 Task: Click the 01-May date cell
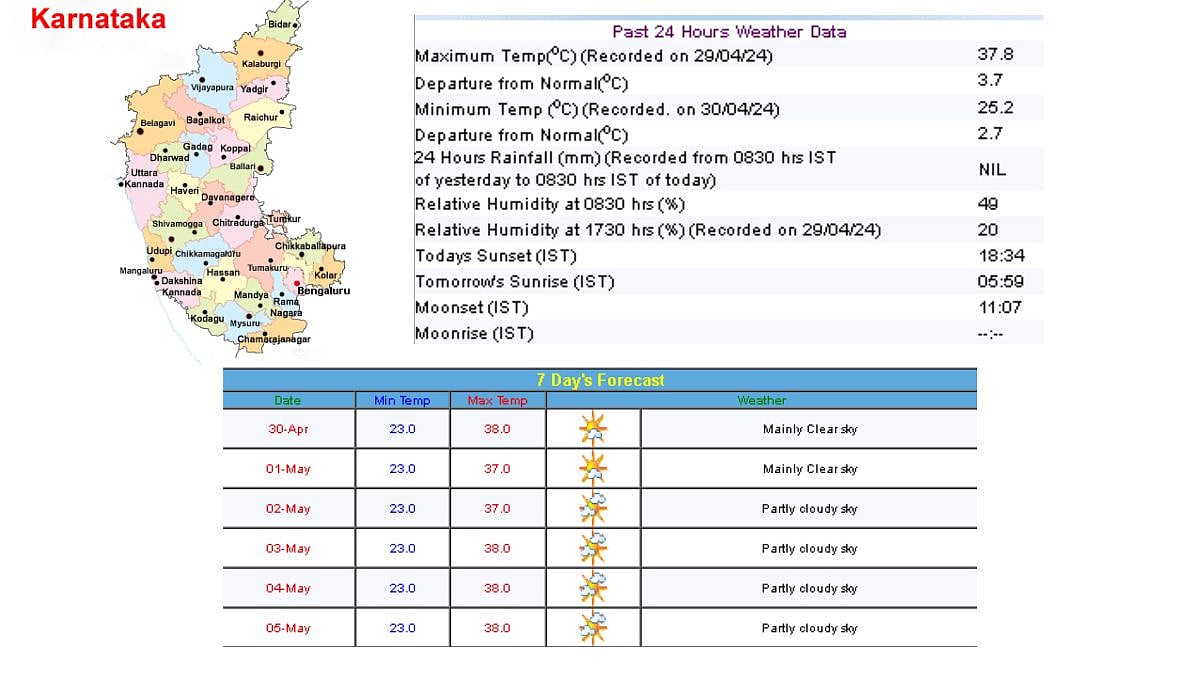coord(288,469)
